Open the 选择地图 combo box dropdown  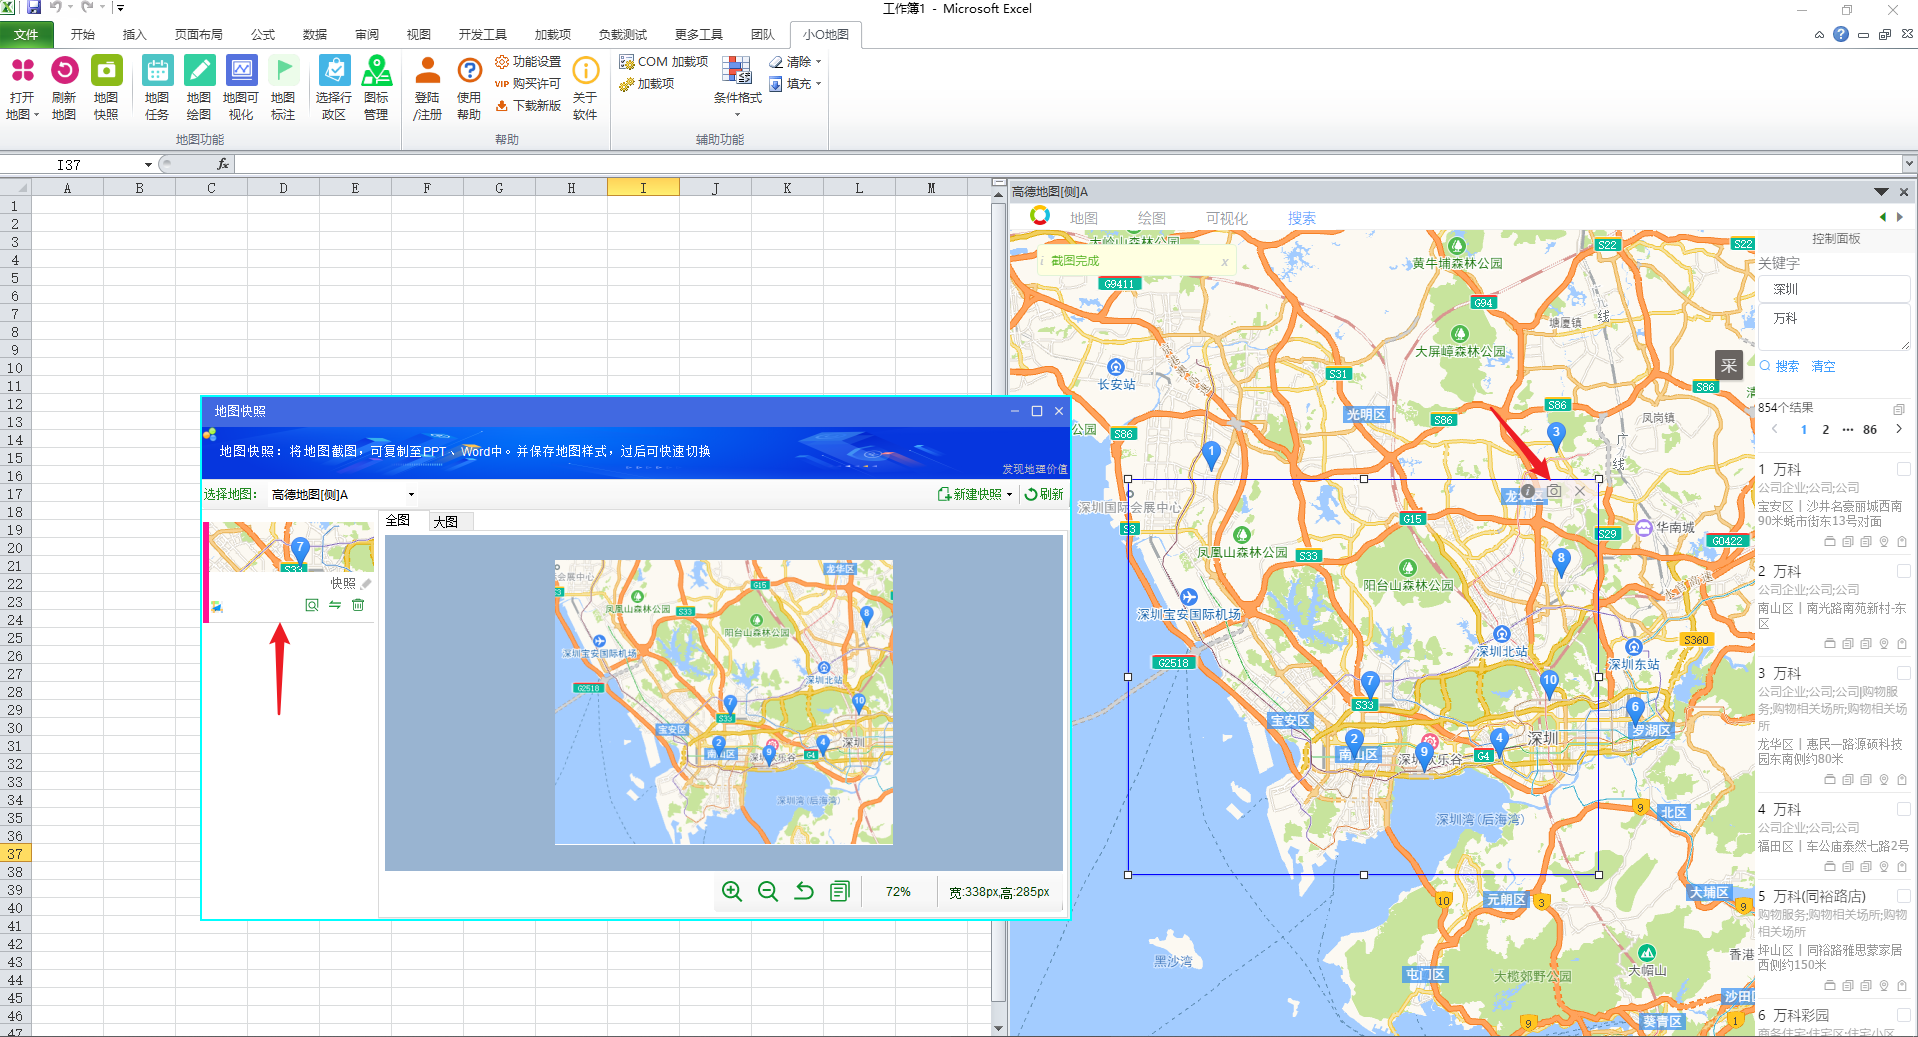pyautogui.click(x=411, y=495)
